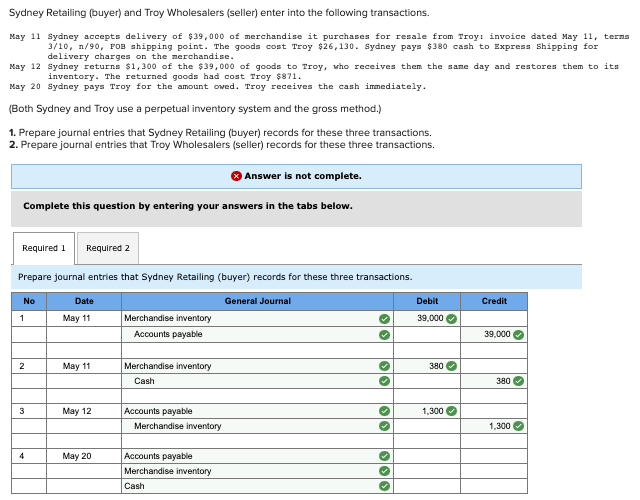This screenshot has width=640, height=500.
Task: Click the 1,300 credit amount cell
Action: (494, 426)
